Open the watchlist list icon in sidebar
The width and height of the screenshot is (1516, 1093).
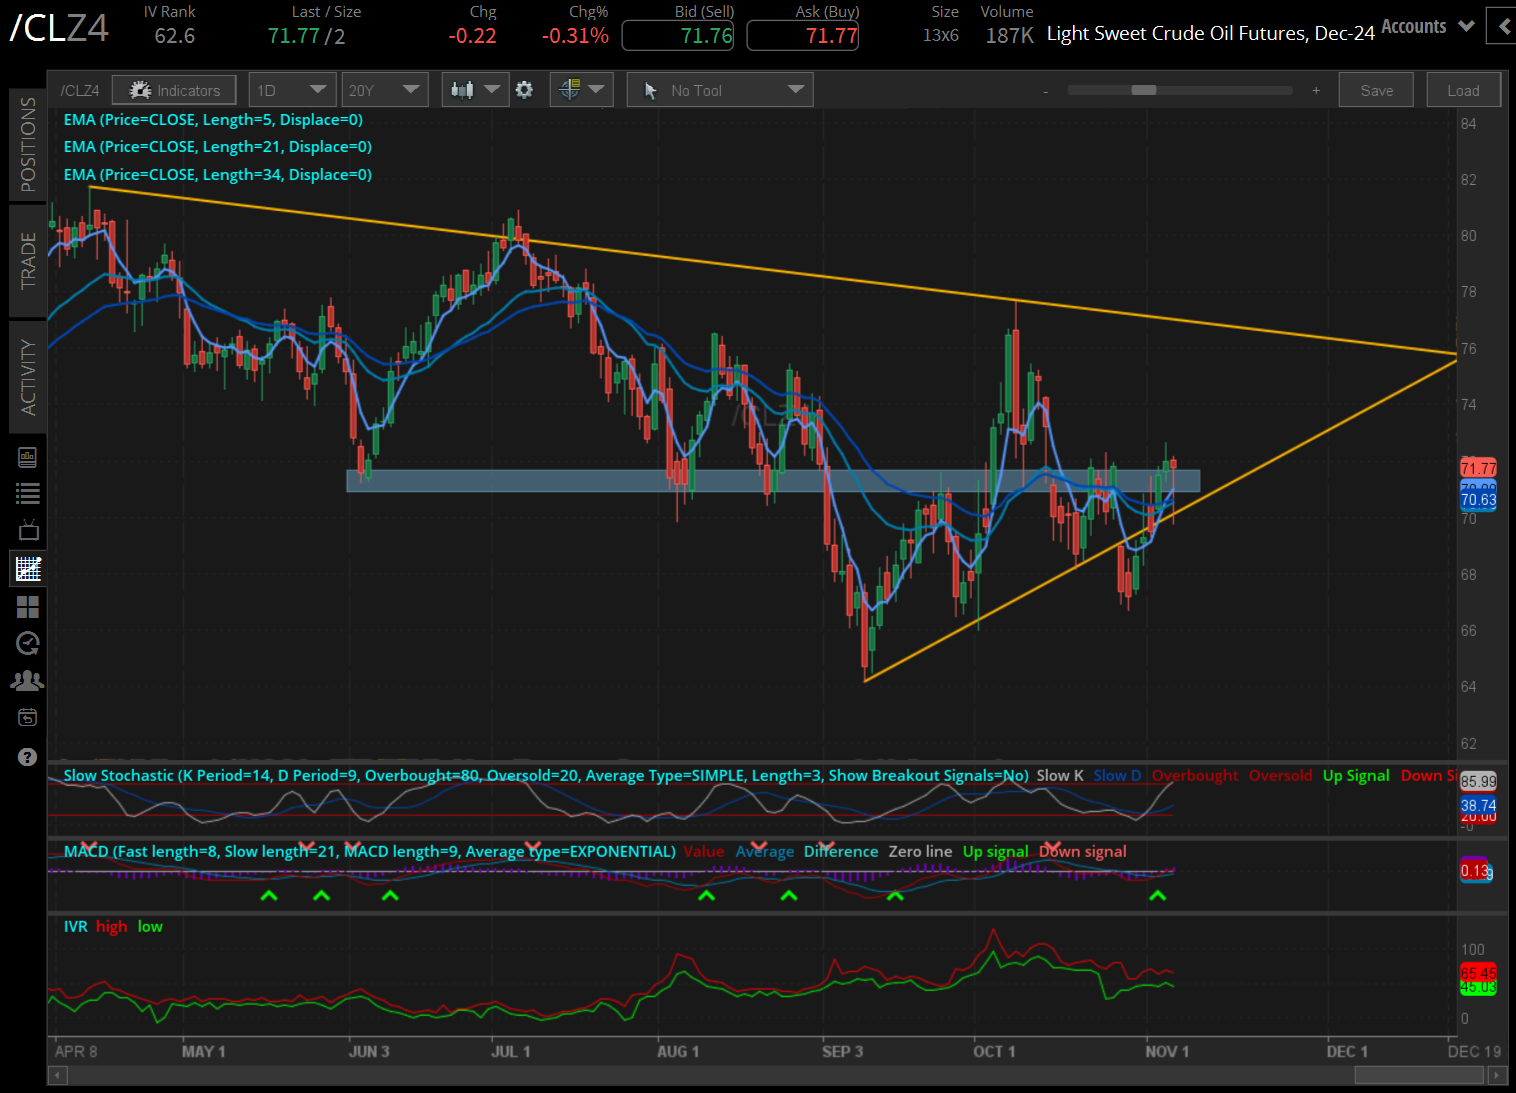pyautogui.click(x=27, y=493)
